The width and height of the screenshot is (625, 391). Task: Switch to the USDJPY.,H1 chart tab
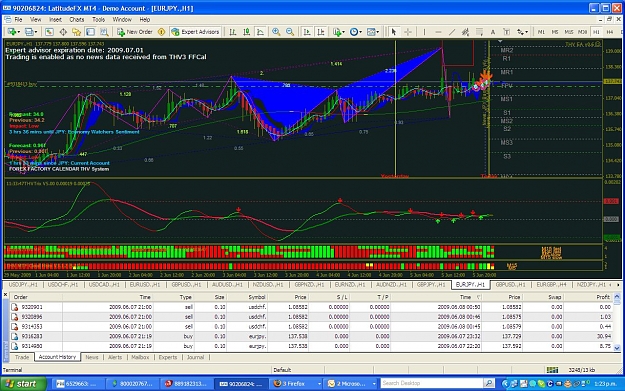click(x=23, y=285)
